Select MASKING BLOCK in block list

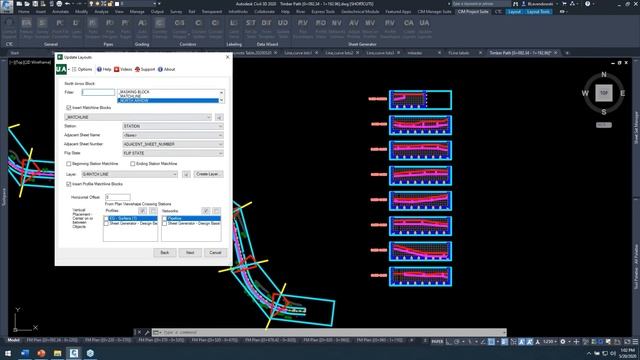tap(168, 92)
